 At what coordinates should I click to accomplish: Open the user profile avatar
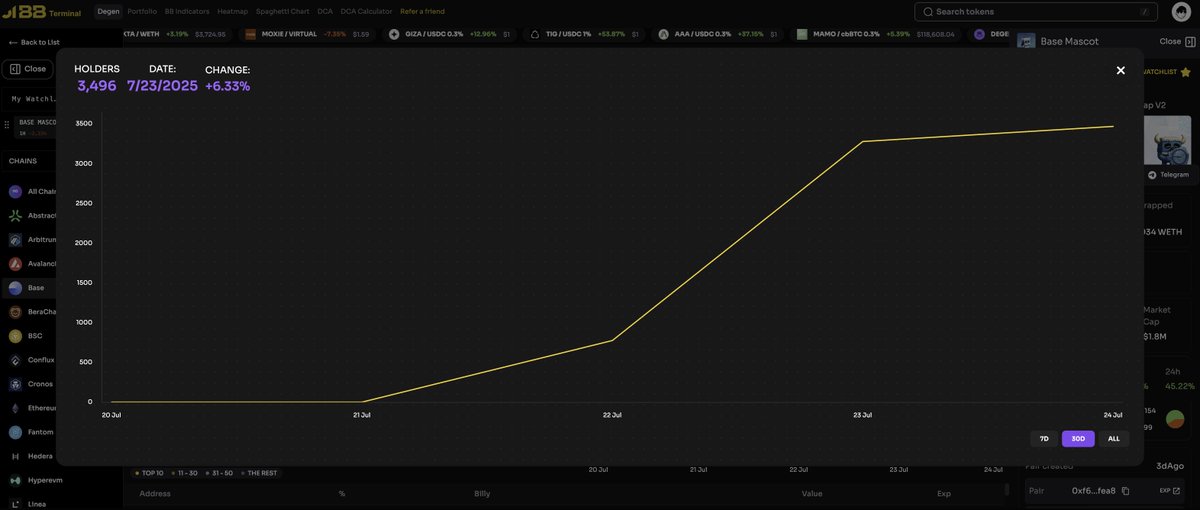[x=1181, y=11]
